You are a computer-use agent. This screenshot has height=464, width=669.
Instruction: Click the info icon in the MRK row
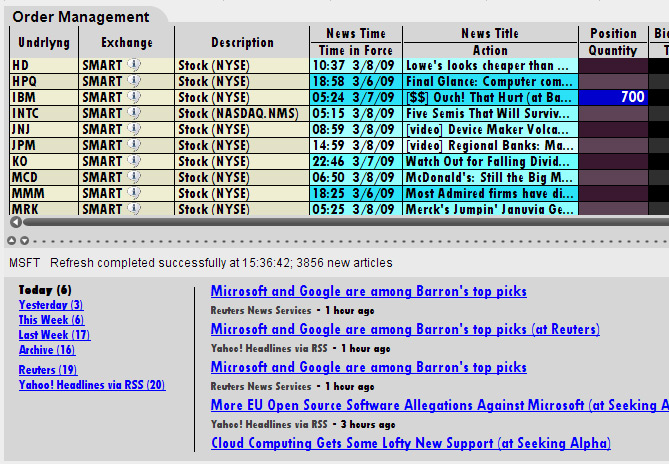[x=134, y=209]
